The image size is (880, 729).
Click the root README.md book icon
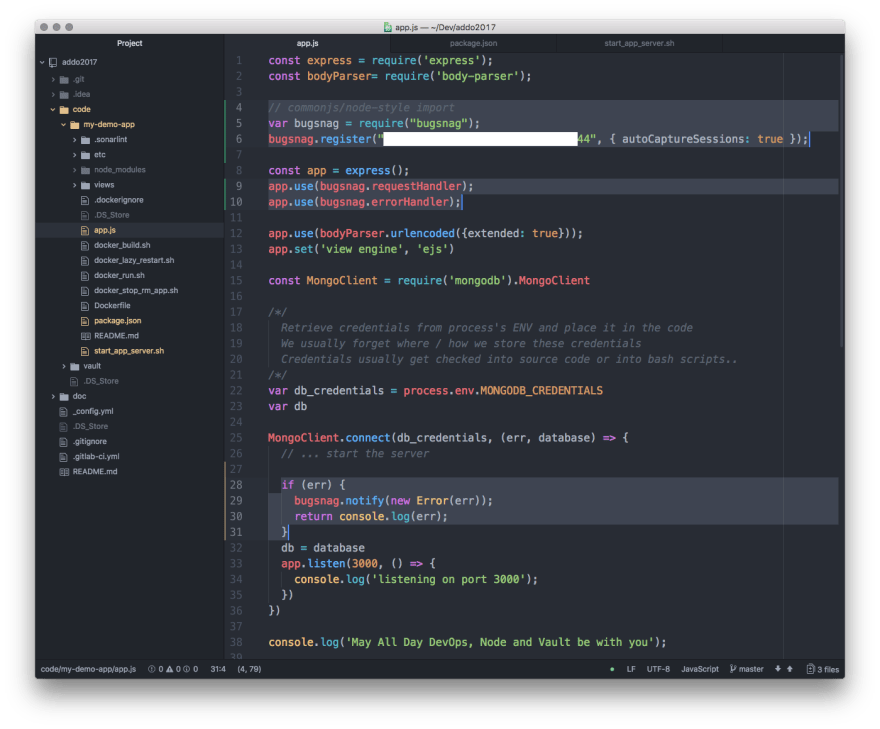(64, 472)
